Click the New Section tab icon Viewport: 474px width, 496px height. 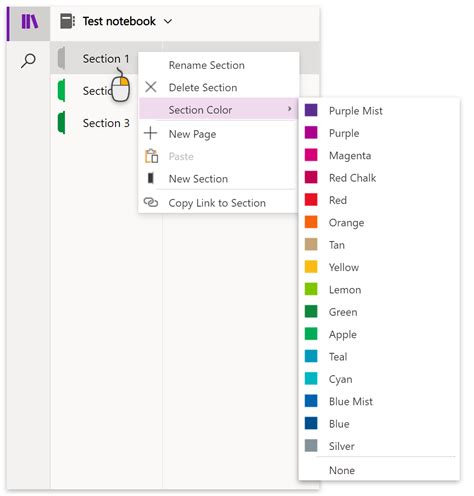click(151, 178)
